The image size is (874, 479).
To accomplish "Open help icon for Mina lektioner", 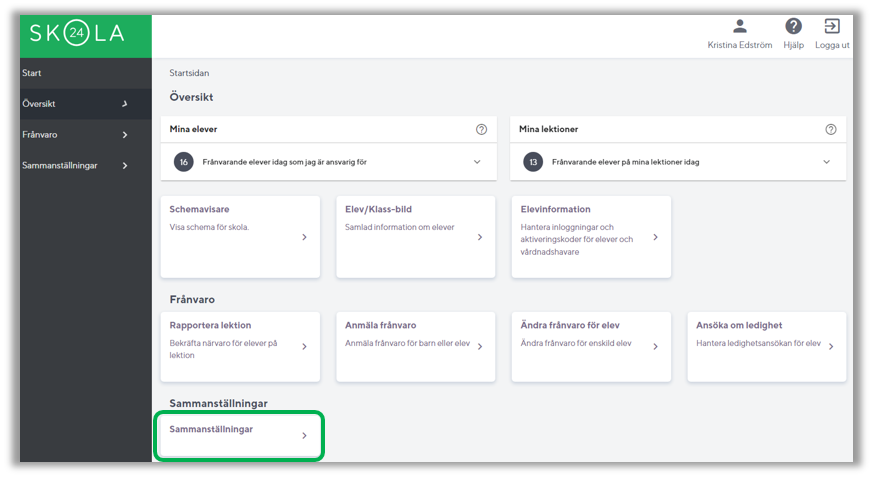I will tap(830, 130).
